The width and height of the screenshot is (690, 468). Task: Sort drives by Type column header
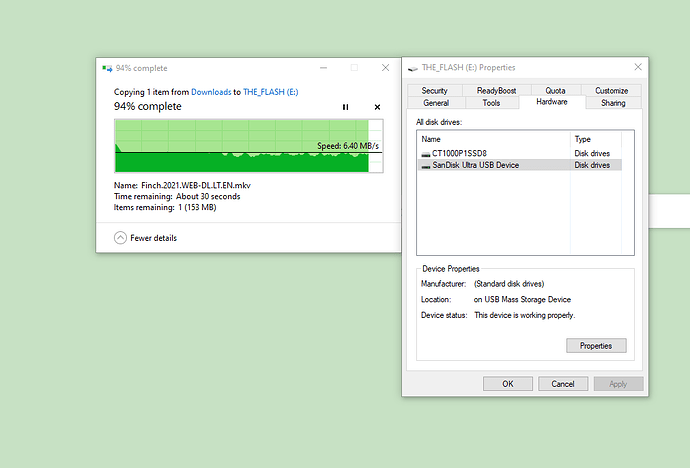(596, 139)
